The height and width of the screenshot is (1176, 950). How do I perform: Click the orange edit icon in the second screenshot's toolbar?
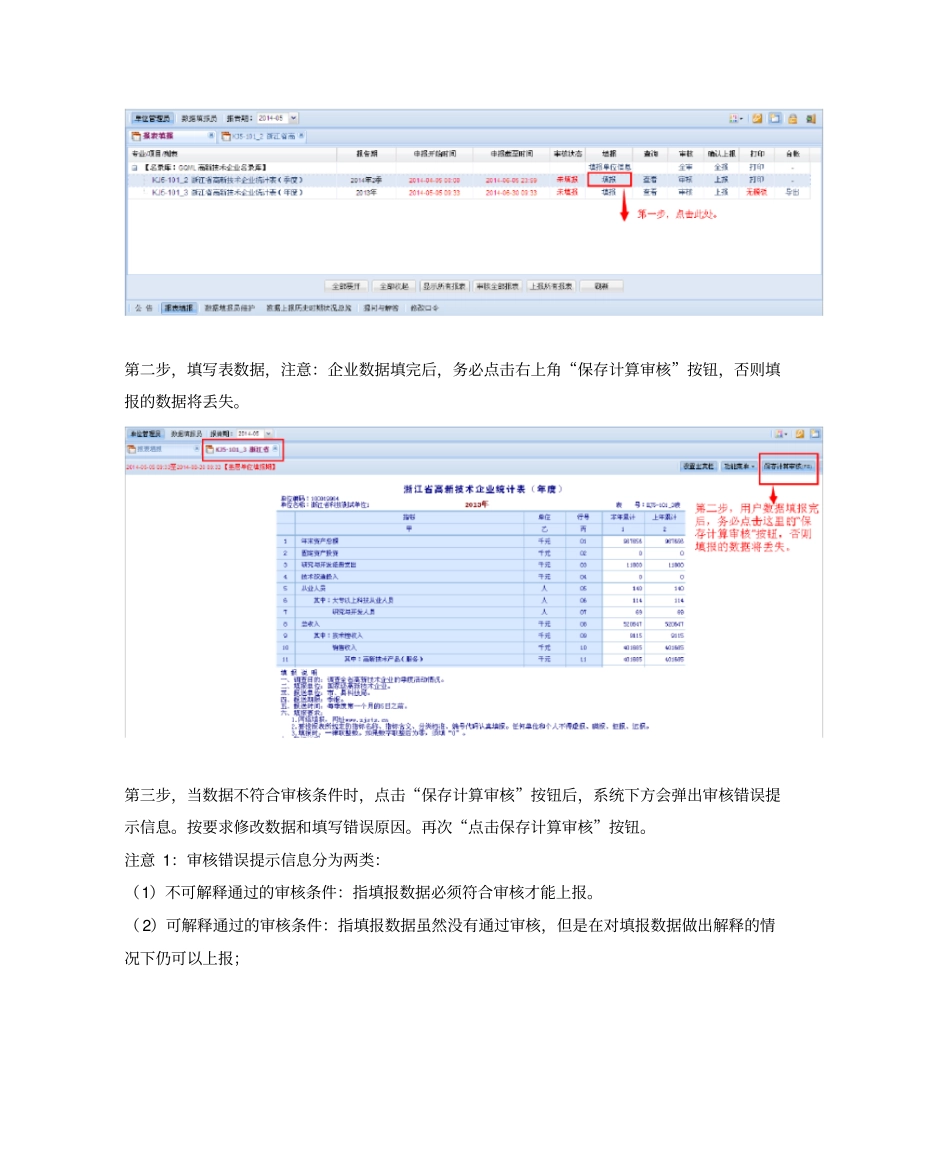coord(799,434)
